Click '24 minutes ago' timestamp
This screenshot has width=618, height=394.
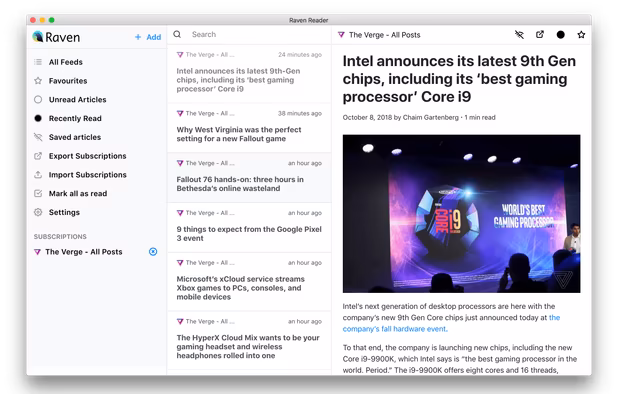(x=300, y=55)
